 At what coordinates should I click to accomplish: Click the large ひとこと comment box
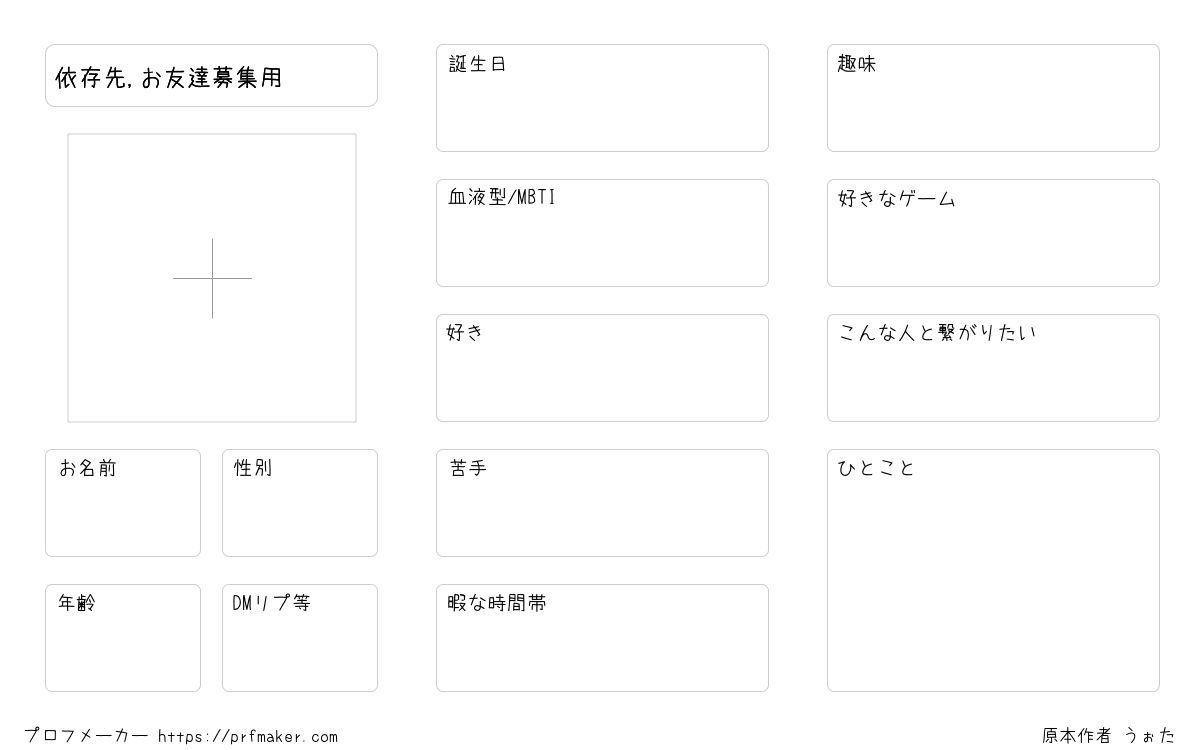coord(993,570)
